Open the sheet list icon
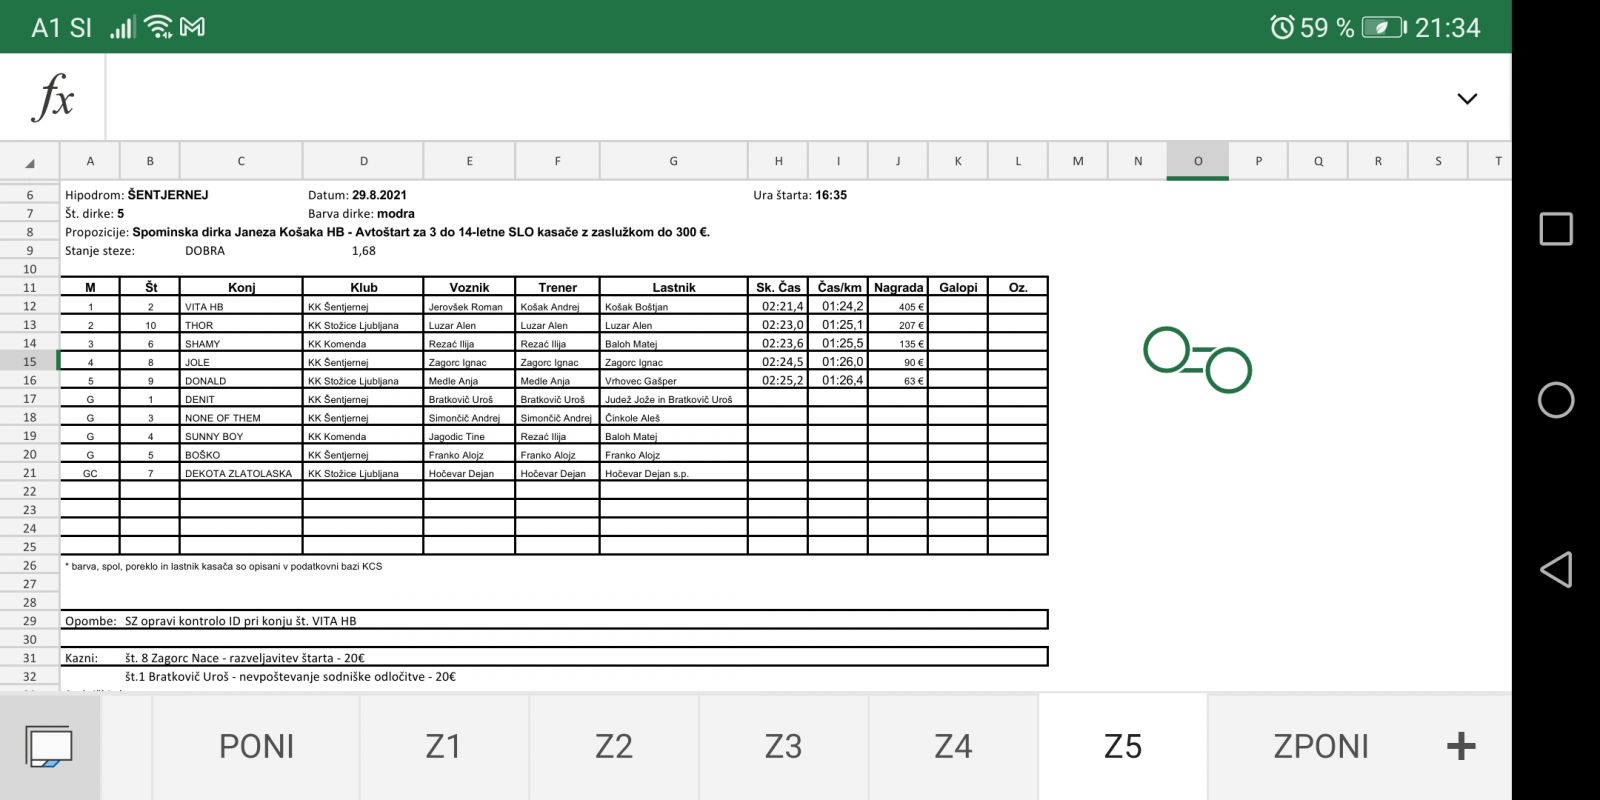The width and height of the screenshot is (1600, 800). (49, 747)
